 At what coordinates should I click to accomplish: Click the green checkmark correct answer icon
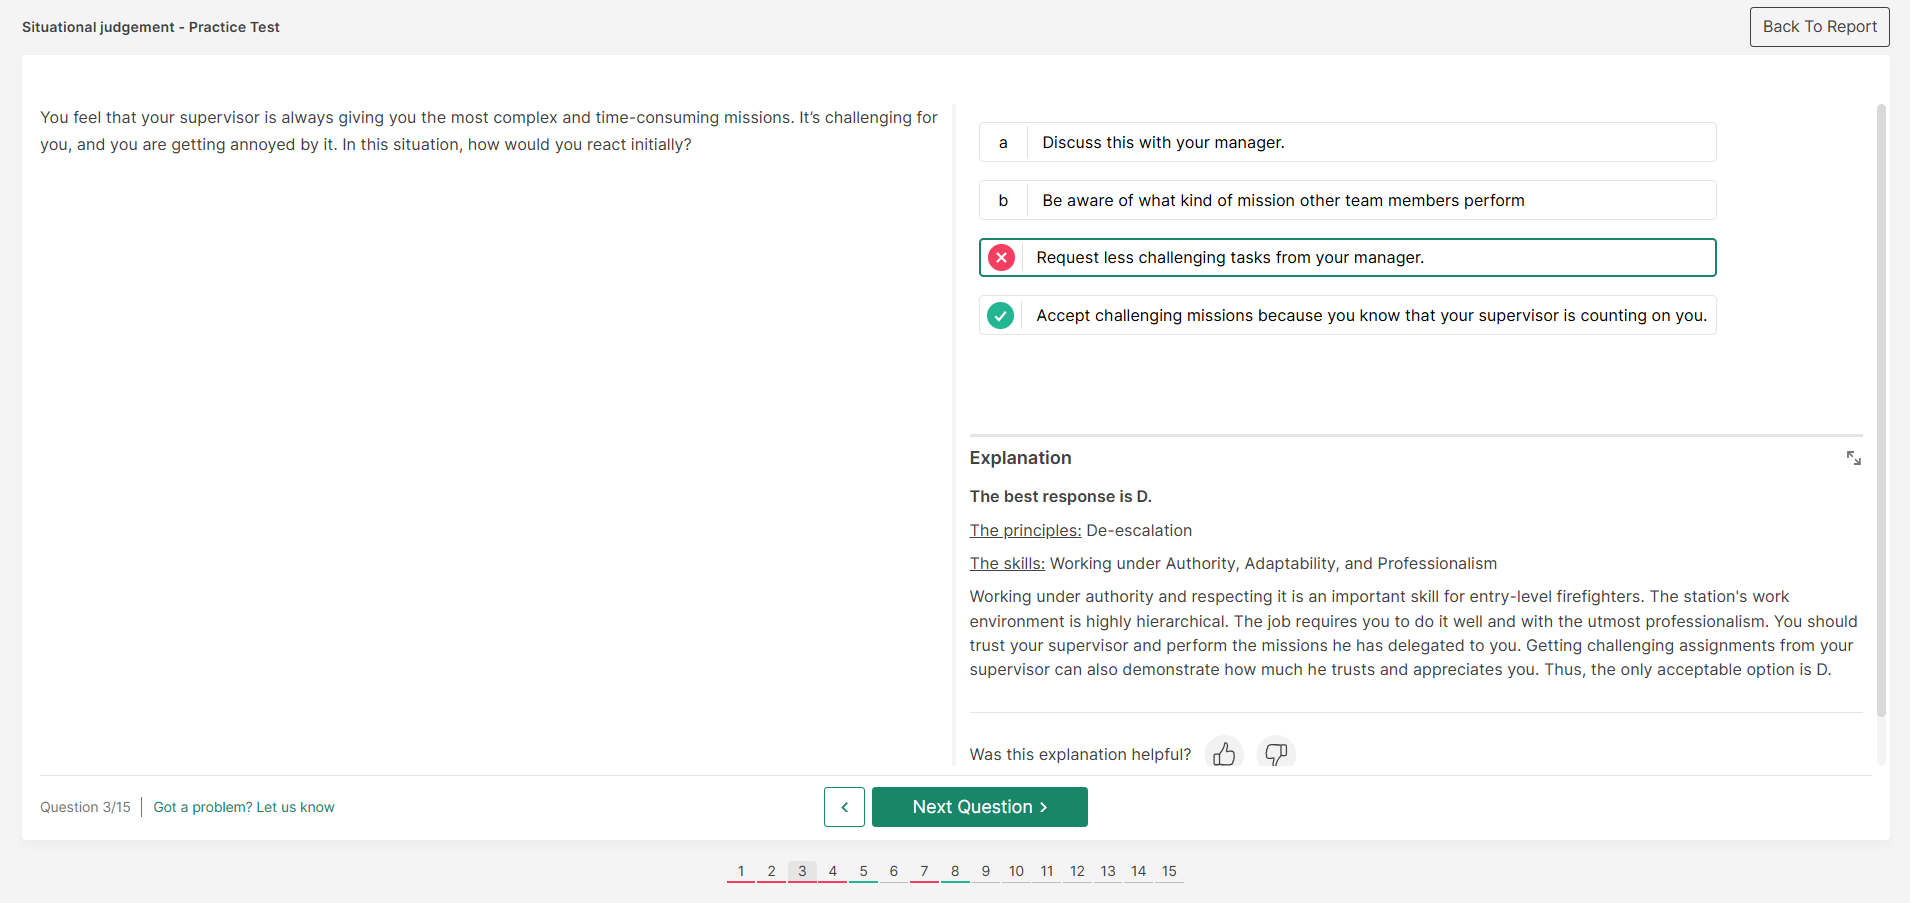point(1001,316)
